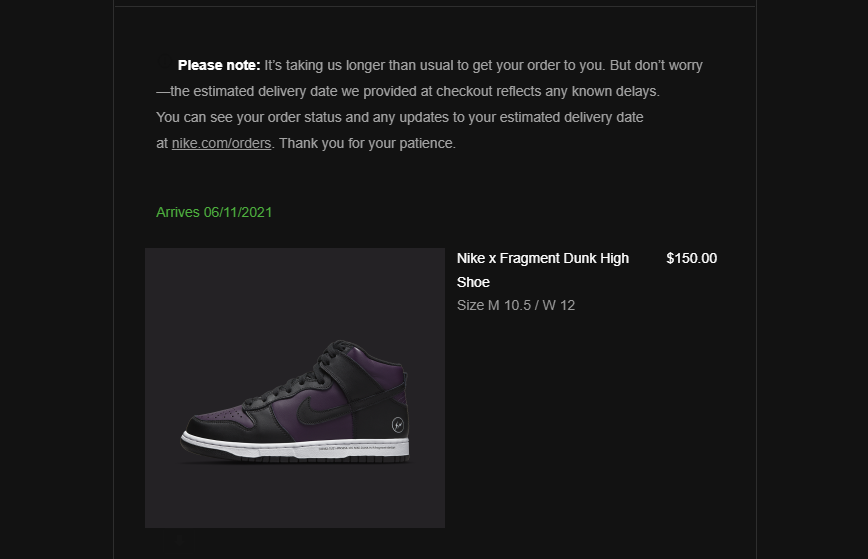Click the green Arrives 06/11/2021 date
This screenshot has height=559, width=868.
pyautogui.click(x=214, y=213)
